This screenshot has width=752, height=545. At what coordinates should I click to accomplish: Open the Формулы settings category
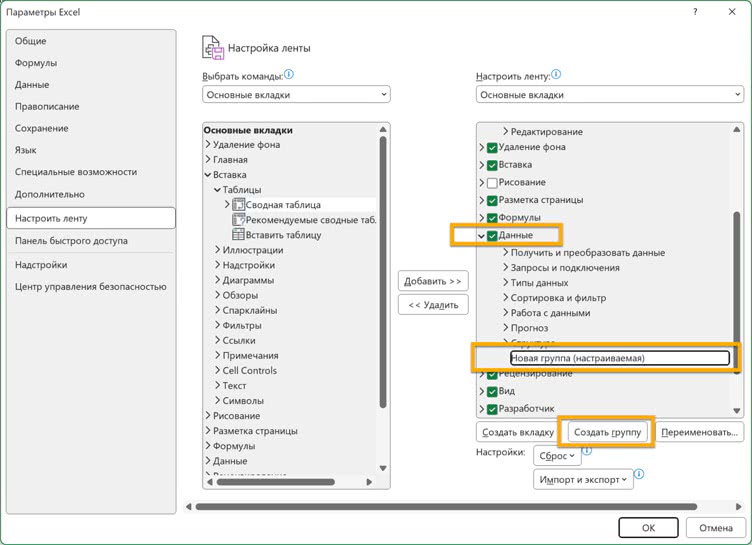point(91,63)
